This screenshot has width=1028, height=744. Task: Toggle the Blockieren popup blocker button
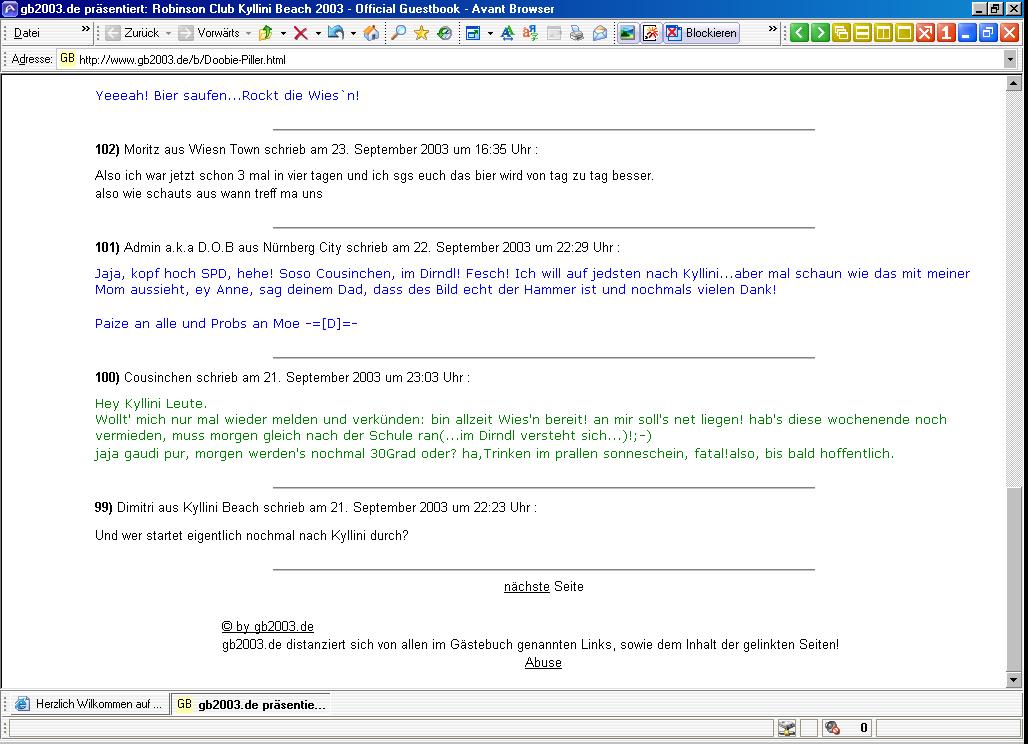pos(702,33)
